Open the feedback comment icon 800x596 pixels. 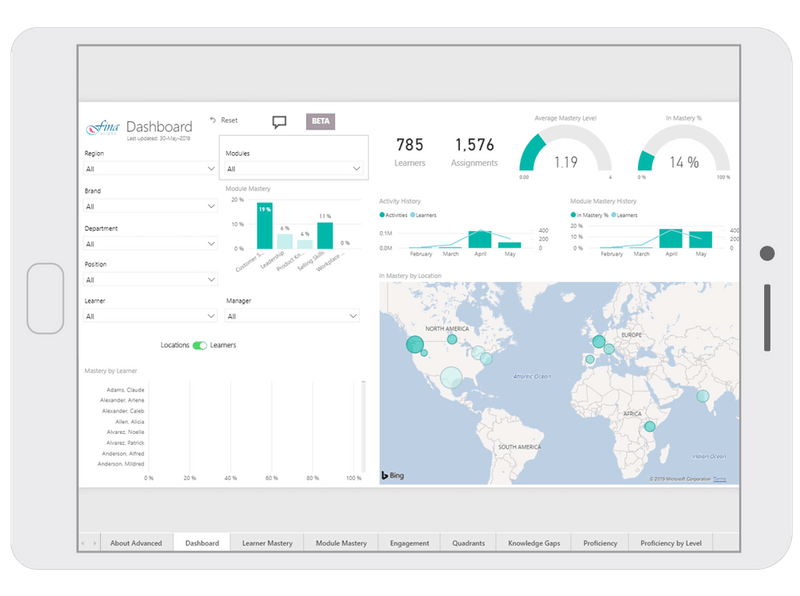coord(278,121)
